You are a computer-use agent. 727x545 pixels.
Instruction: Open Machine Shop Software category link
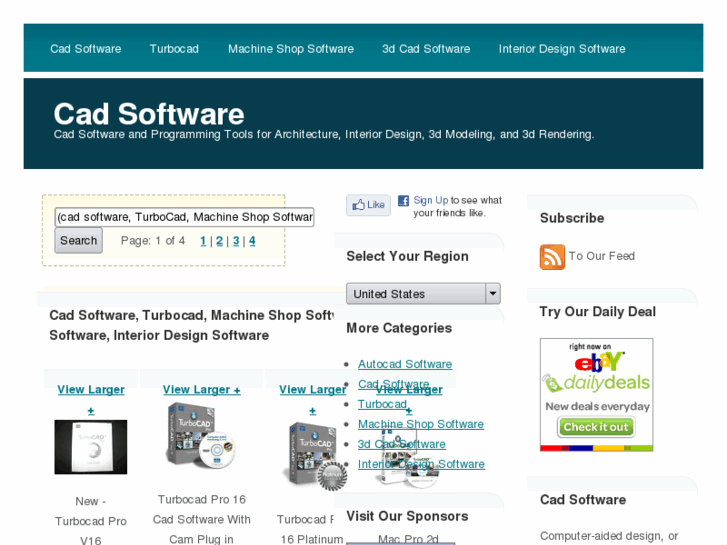tap(421, 424)
